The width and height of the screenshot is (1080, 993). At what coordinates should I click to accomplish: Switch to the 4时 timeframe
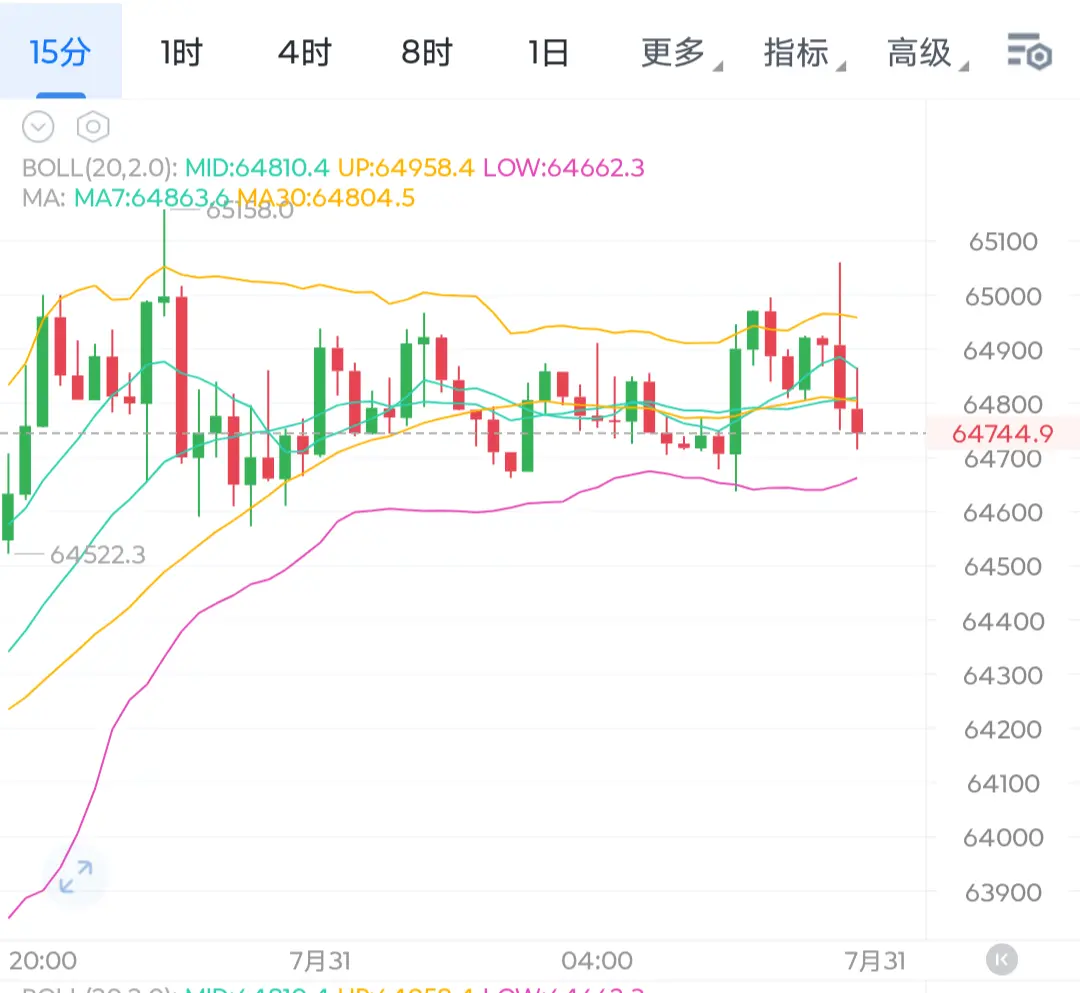(x=304, y=52)
